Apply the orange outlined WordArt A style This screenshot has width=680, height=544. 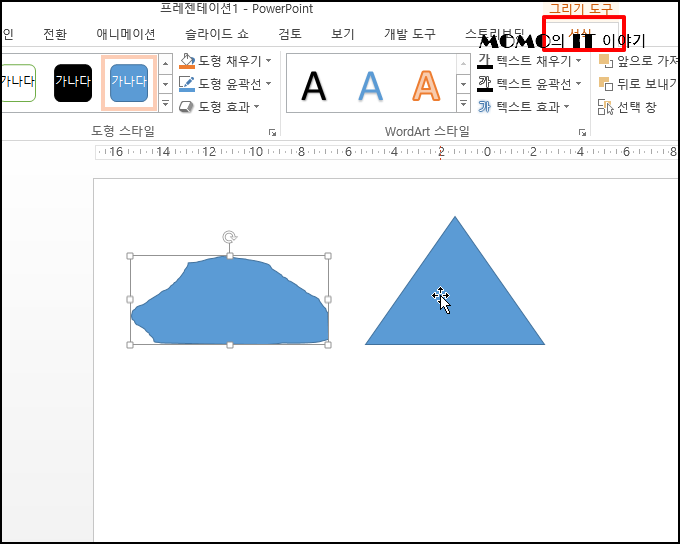(426, 86)
